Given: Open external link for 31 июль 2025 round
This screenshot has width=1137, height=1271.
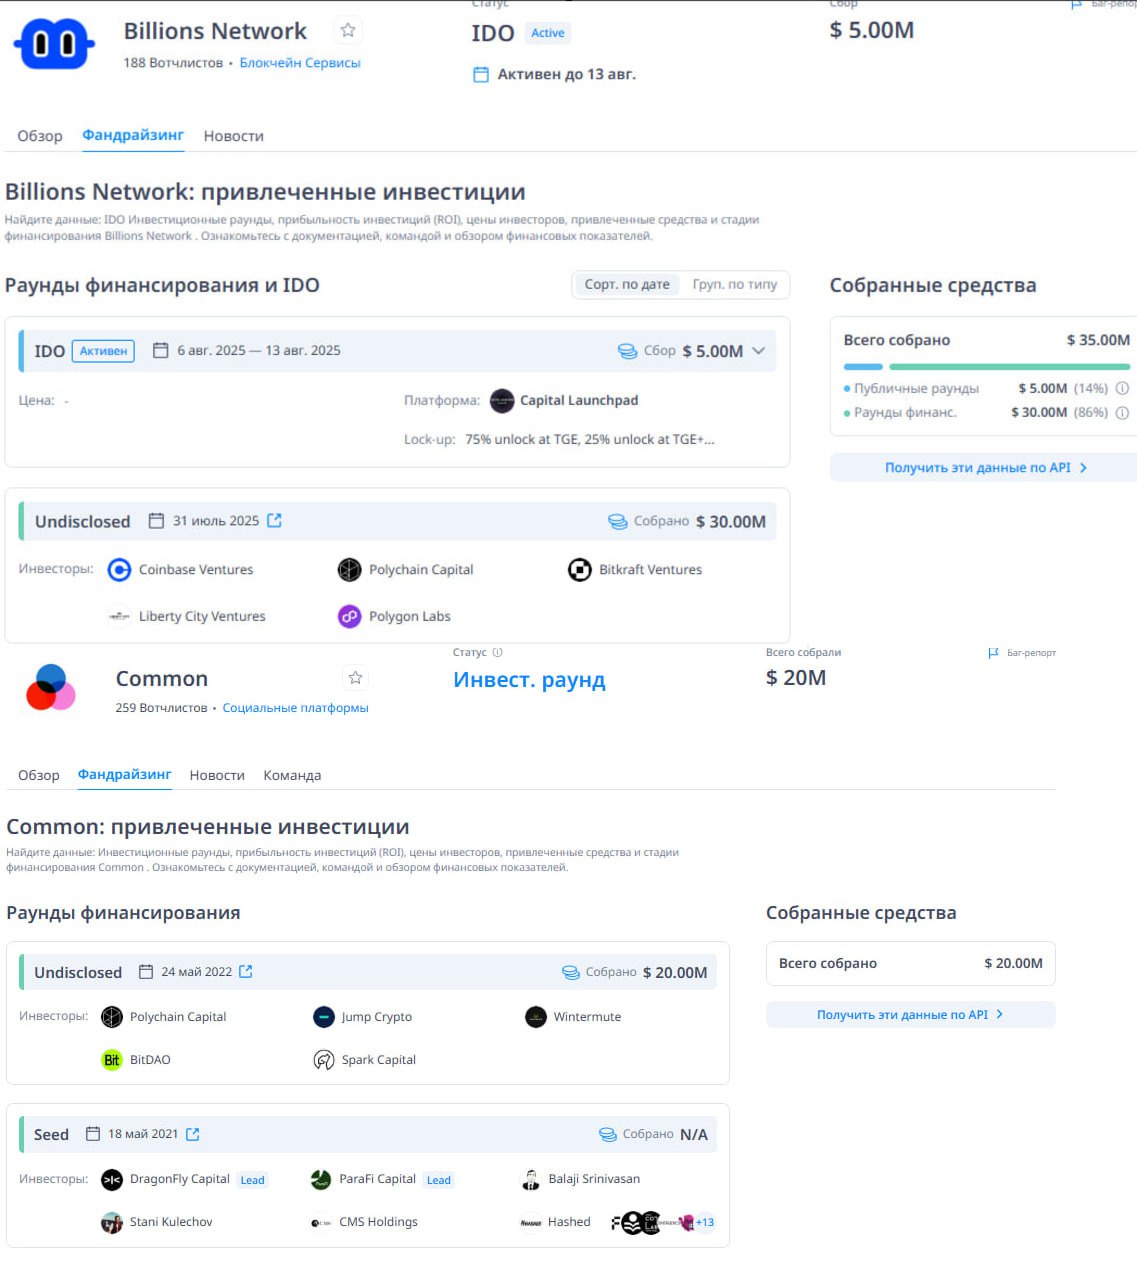Looking at the screenshot, I should point(275,520).
